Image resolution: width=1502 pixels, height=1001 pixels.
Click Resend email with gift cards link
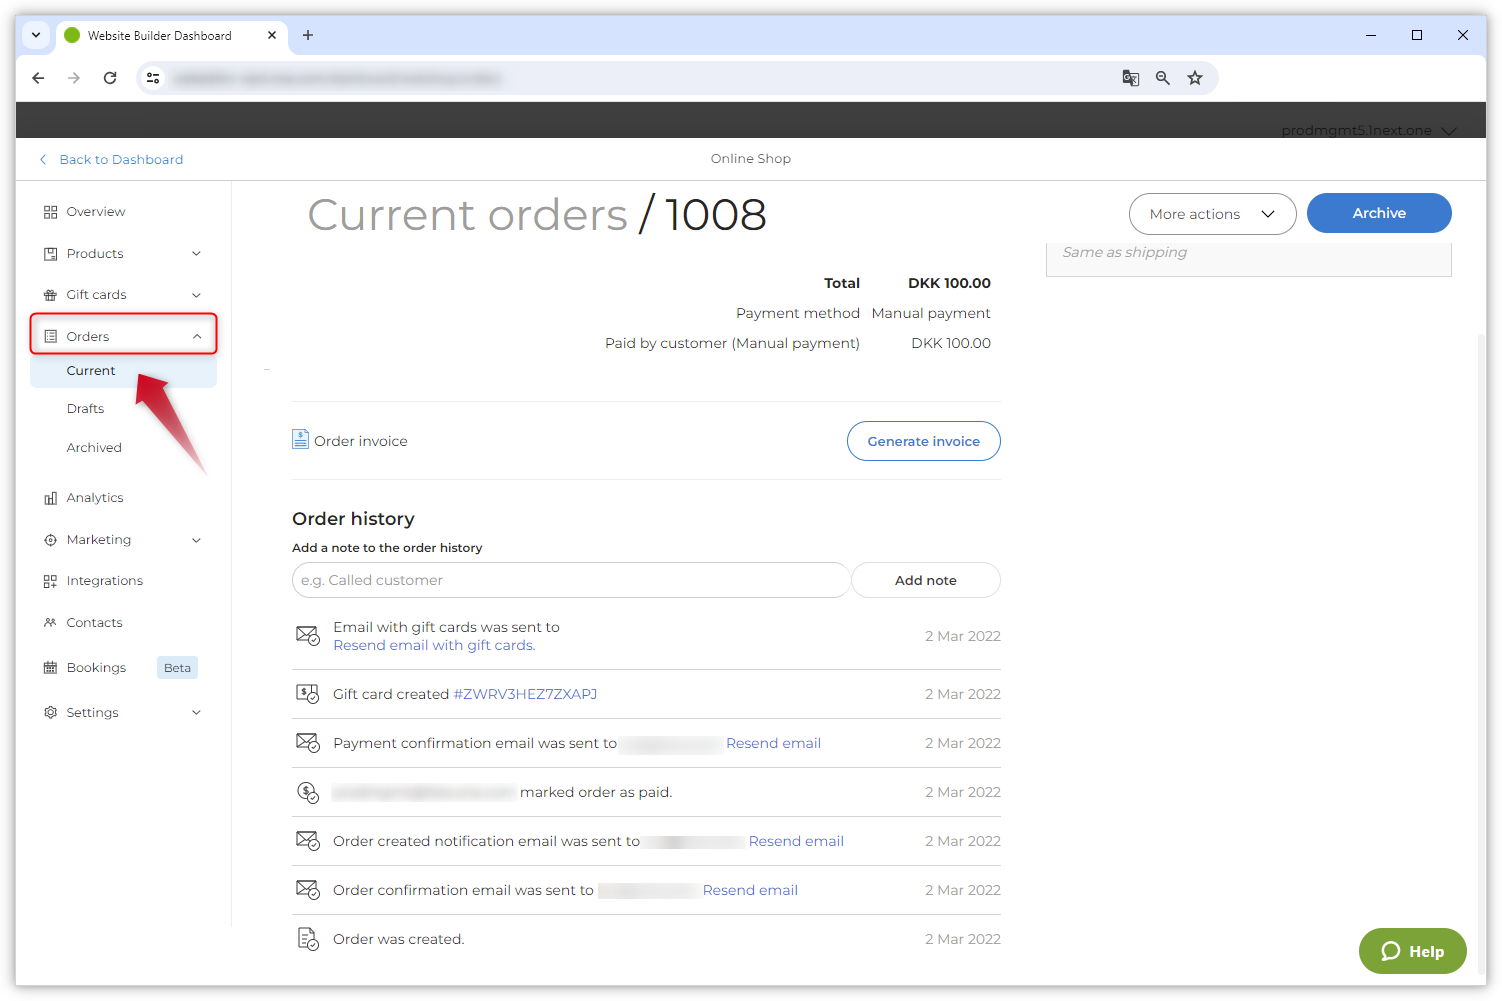[x=434, y=646]
